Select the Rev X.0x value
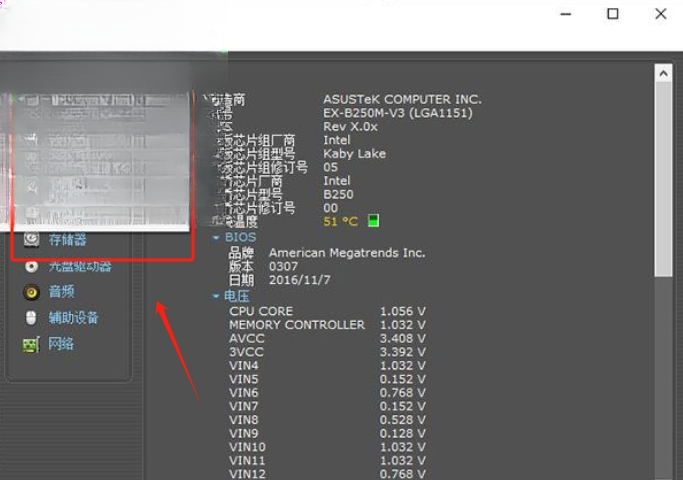This screenshot has height=480, width=683. 350,127
